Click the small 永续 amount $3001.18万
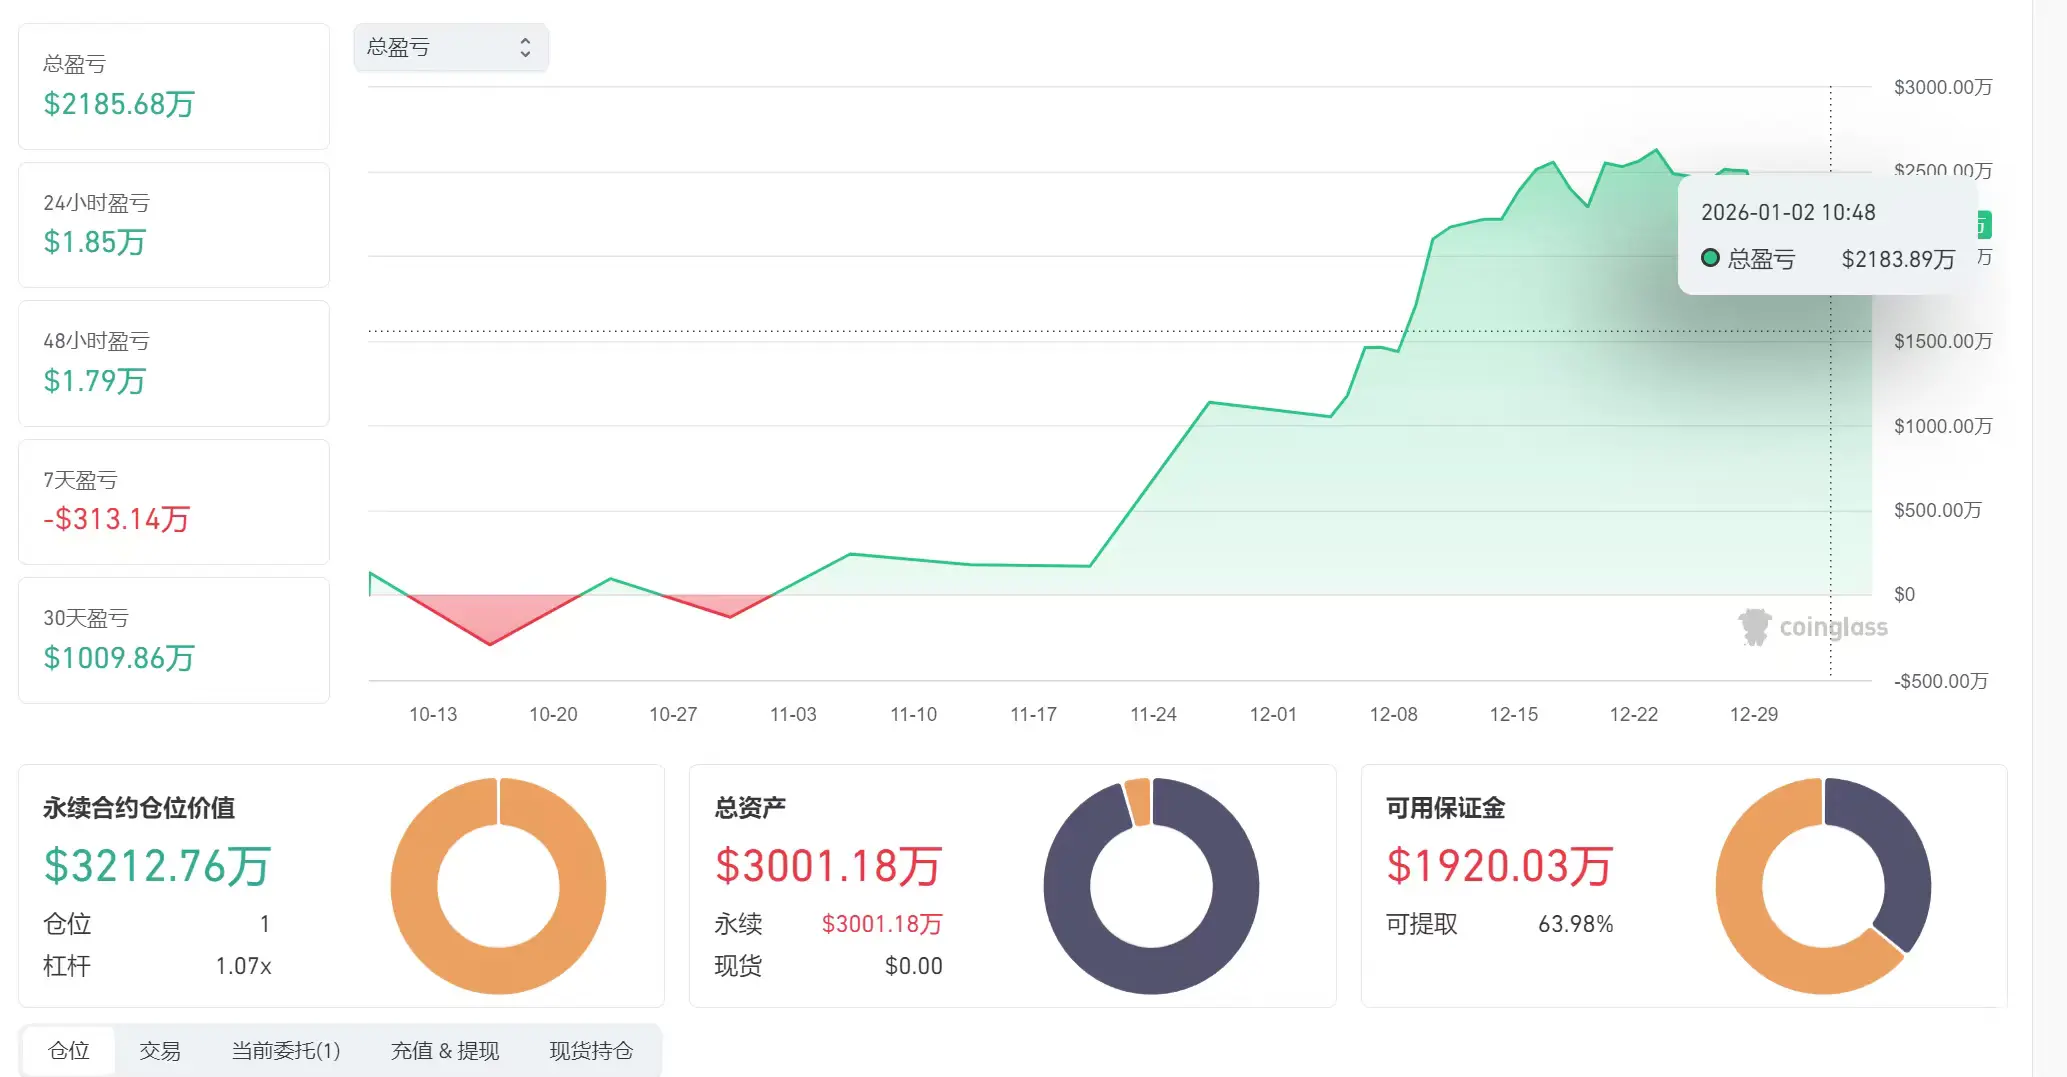2067x1077 pixels. point(882,924)
